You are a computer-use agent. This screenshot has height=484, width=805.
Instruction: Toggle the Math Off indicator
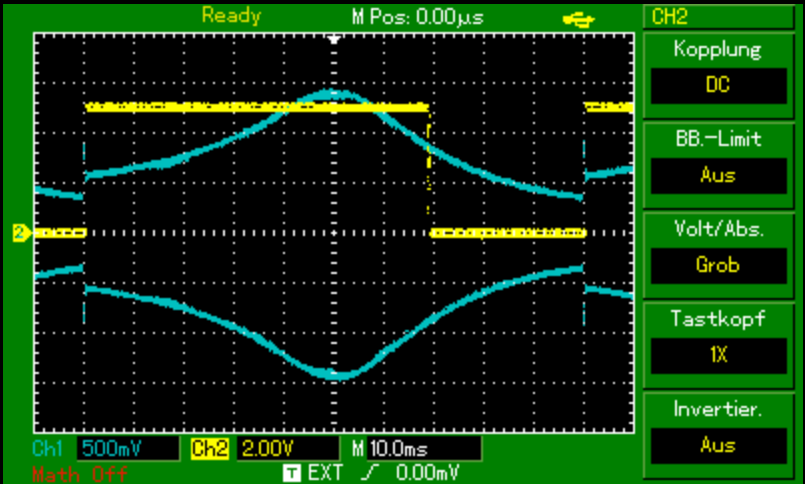(78, 472)
